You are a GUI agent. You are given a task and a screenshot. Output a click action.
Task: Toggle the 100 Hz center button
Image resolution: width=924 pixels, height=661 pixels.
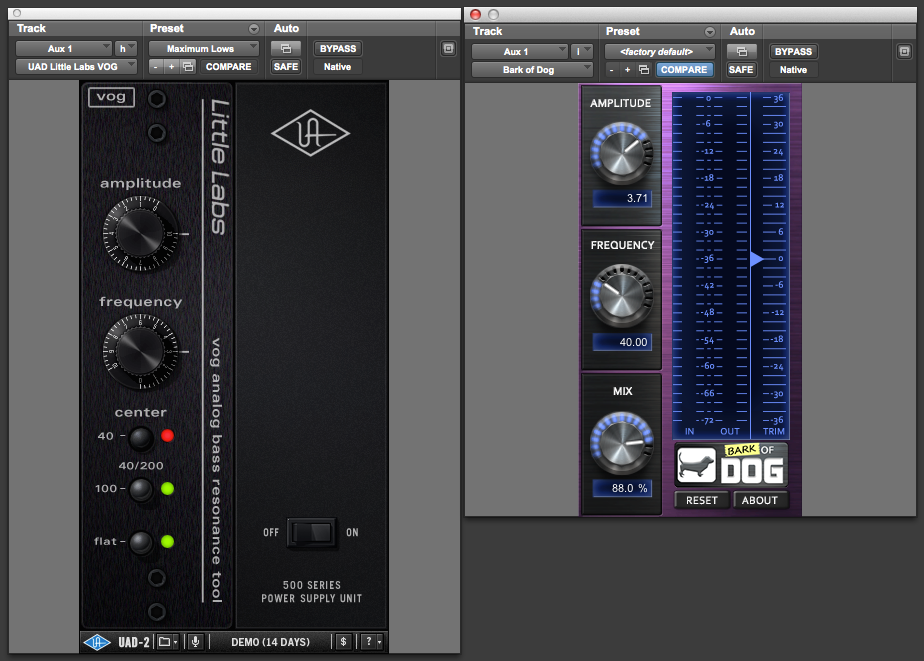pos(141,490)
